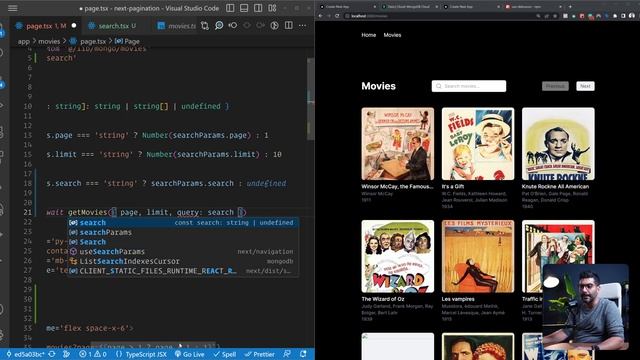Click the editor vertical scrollbar/minimap

pos(311,98)
